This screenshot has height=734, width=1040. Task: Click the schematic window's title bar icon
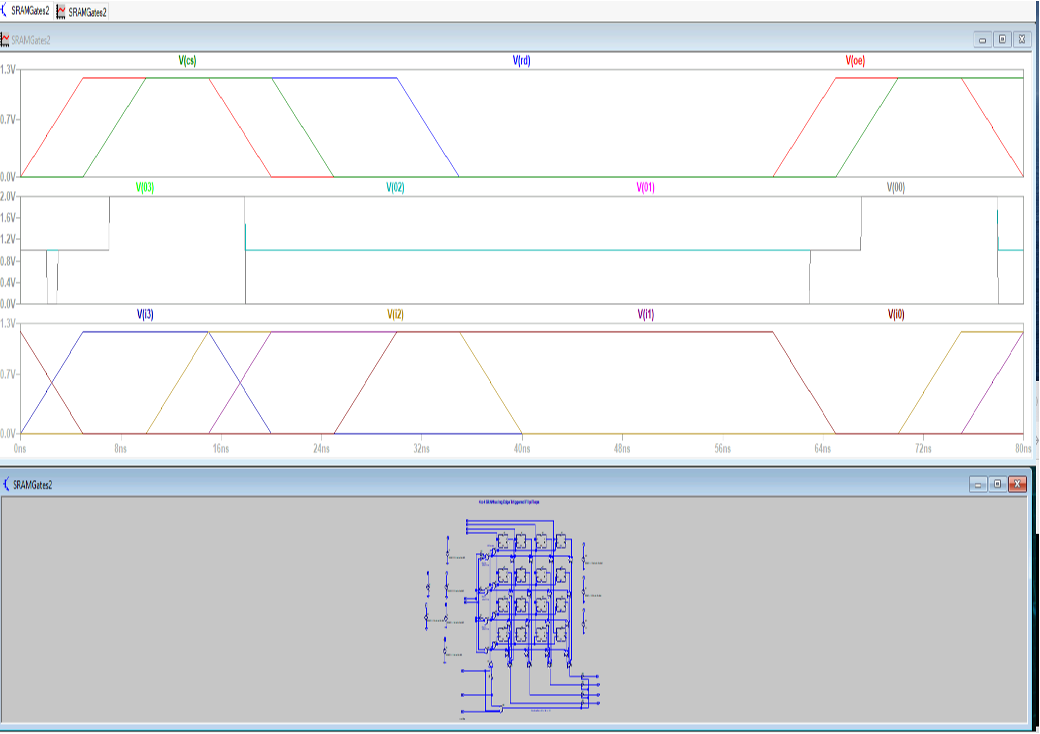coord(7,485)
